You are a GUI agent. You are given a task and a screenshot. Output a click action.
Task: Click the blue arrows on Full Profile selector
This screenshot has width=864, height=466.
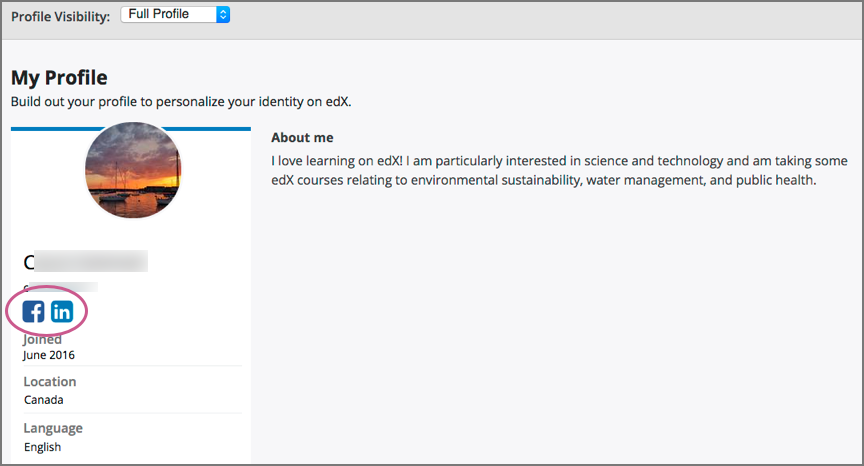point(223,15)
